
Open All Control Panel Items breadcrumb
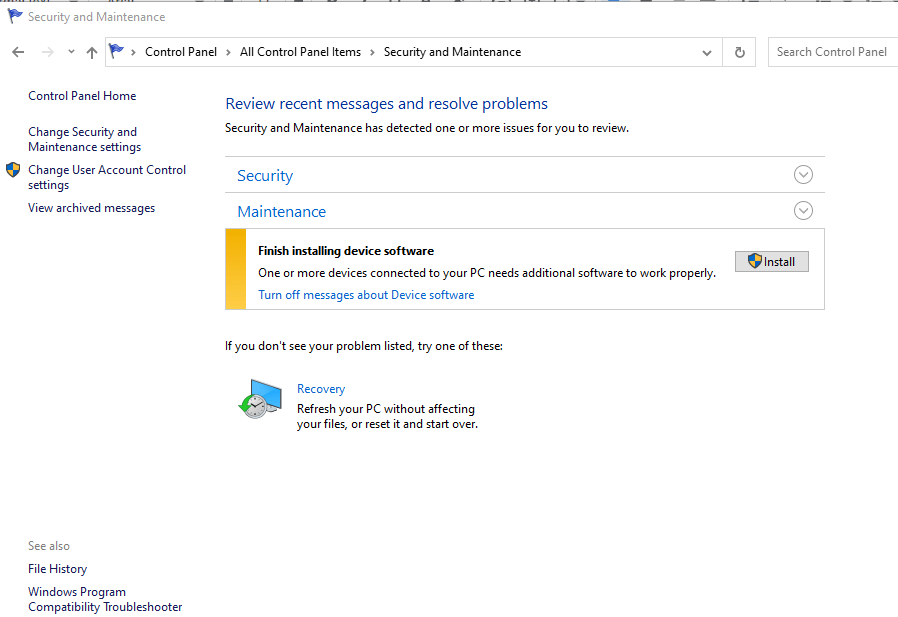(x=300, y=52)
